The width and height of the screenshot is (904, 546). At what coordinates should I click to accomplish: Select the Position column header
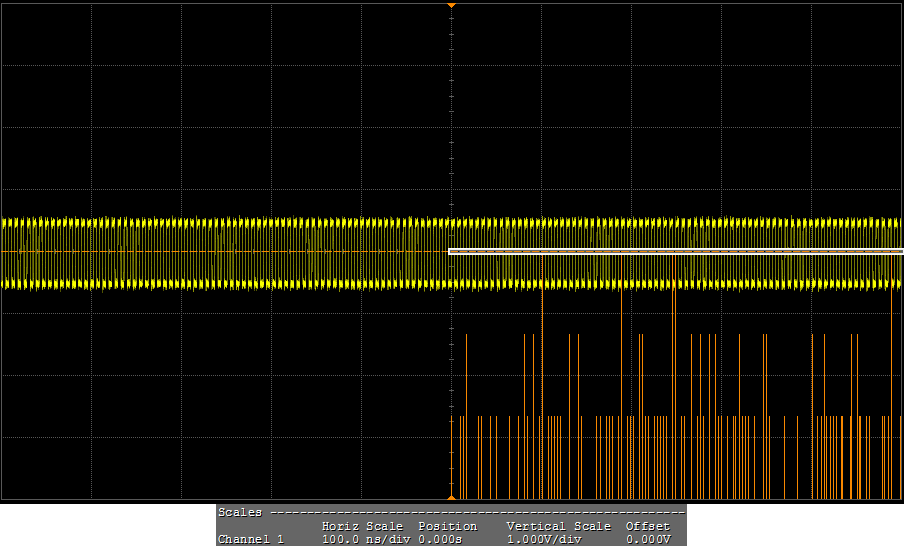tap(447, 526)
